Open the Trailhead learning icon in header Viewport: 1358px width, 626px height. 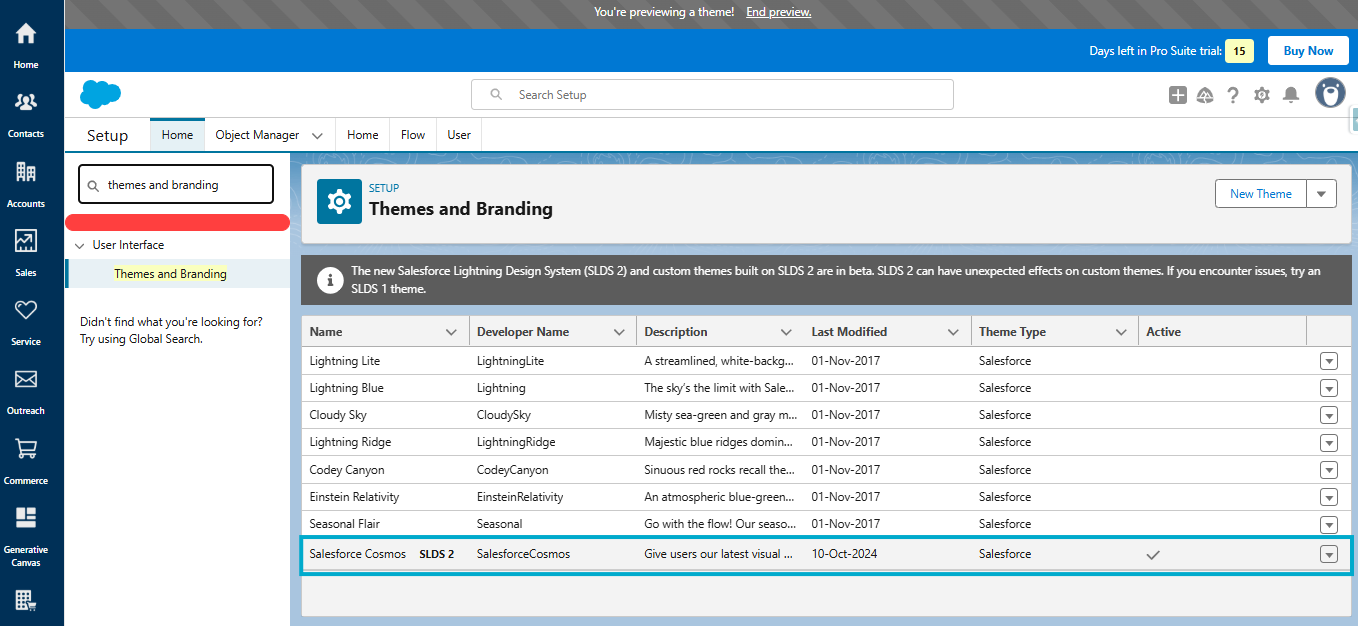(x=1204, y=94)
